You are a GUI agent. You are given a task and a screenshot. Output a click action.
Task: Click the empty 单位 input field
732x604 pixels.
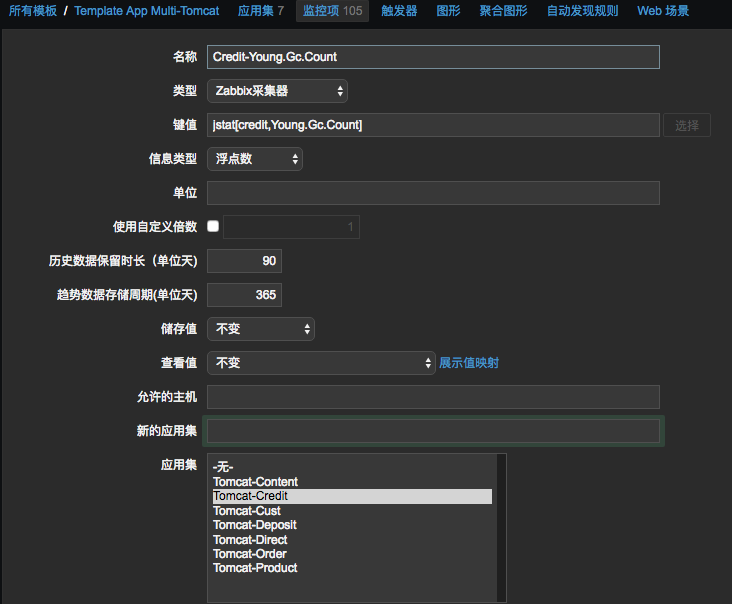point(433,193)
